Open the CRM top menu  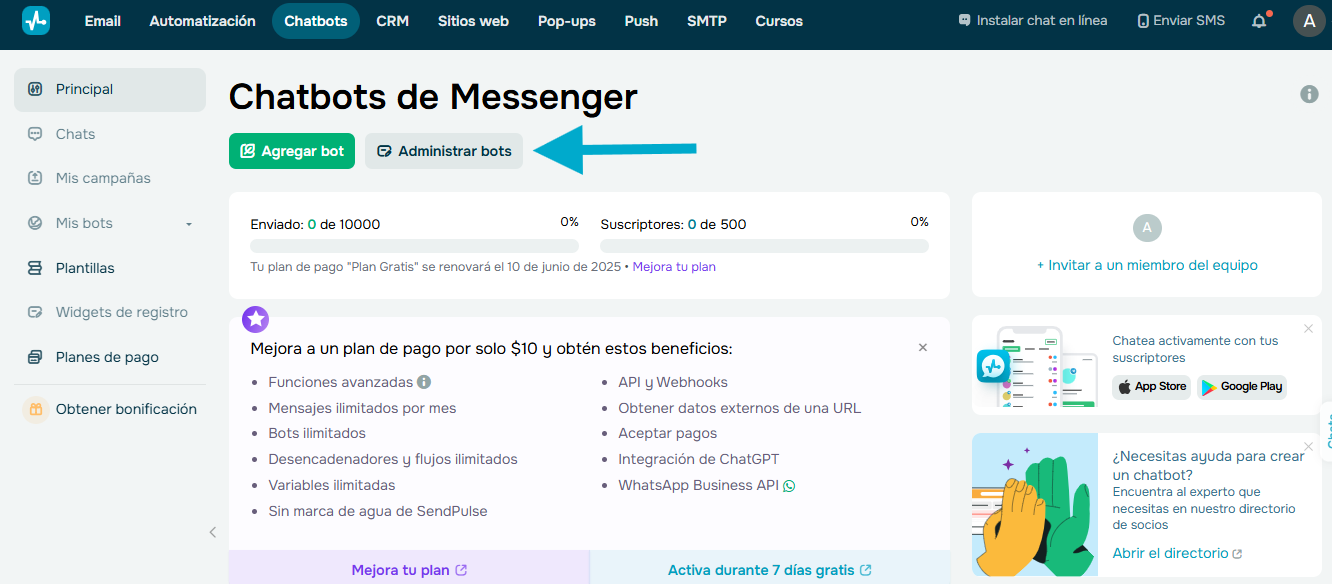pos(393,21)
